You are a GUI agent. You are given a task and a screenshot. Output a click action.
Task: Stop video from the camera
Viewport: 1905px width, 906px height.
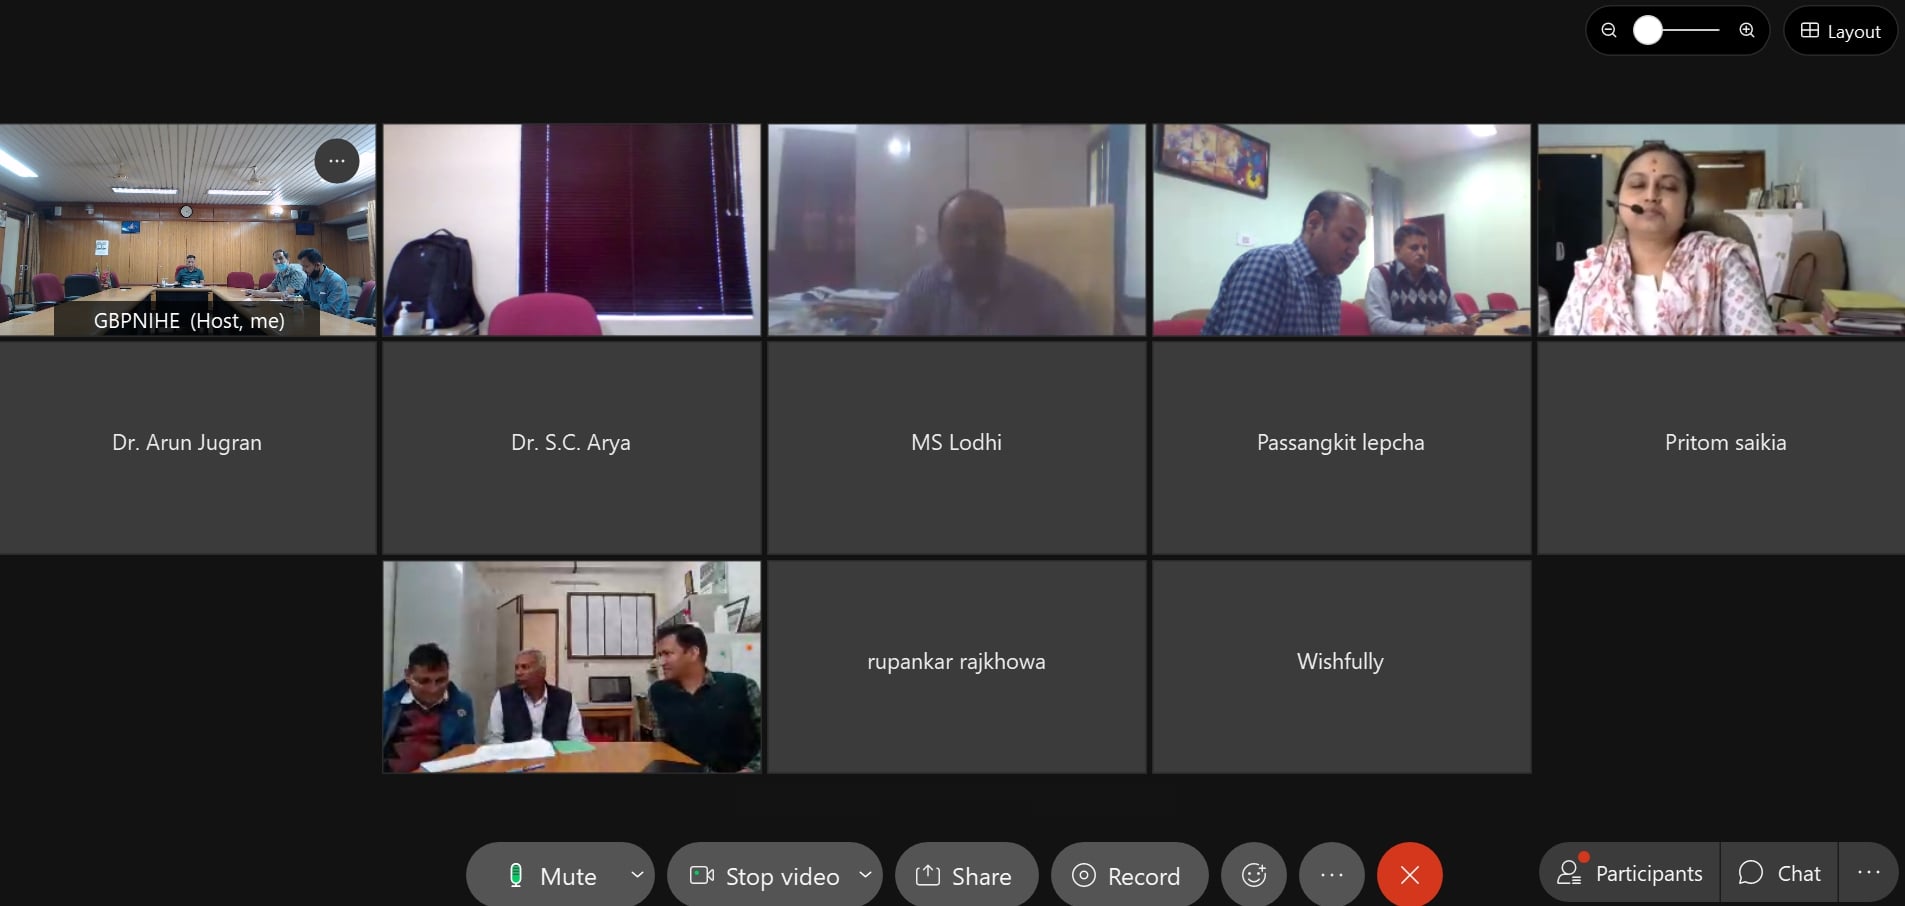(765, 876)
